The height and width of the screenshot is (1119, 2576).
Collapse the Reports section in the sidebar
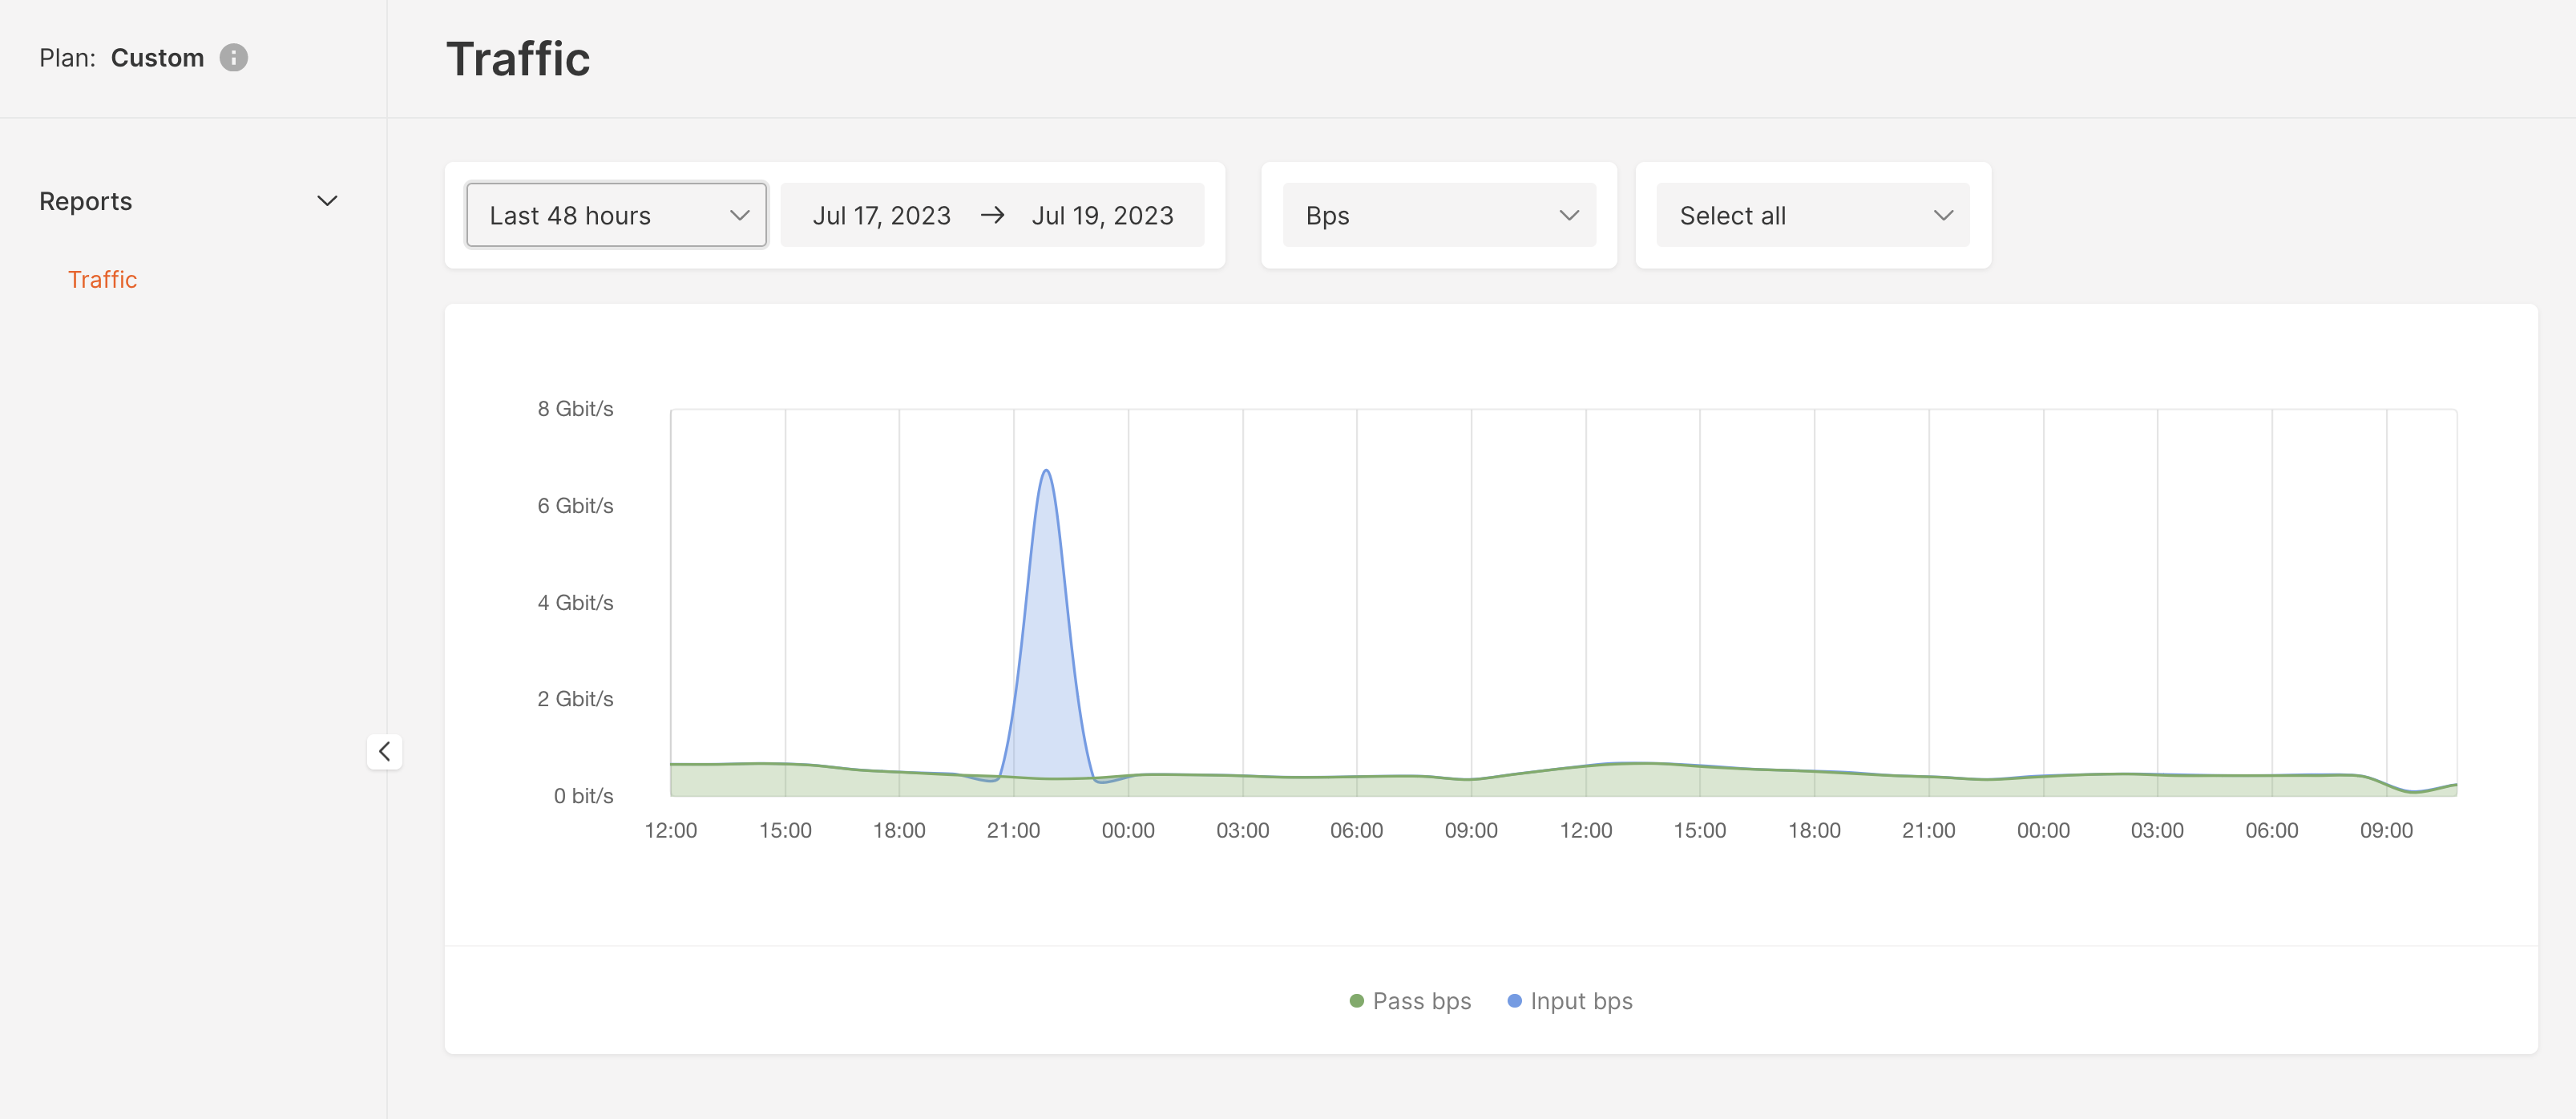pyautogui.click(x=327, y=200)
